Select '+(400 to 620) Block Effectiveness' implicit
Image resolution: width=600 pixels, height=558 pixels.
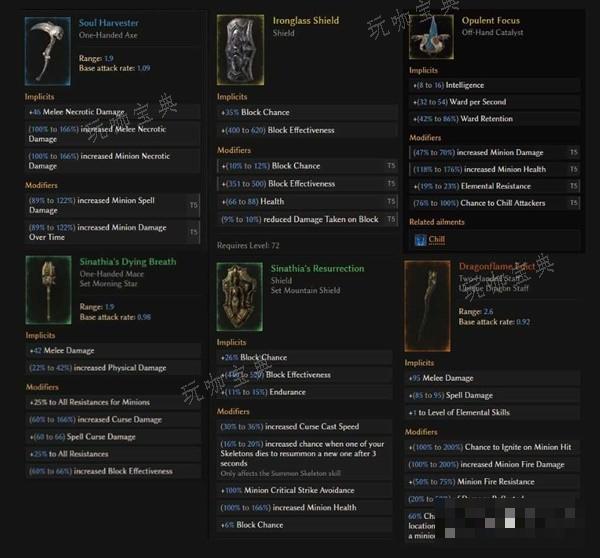307,130
